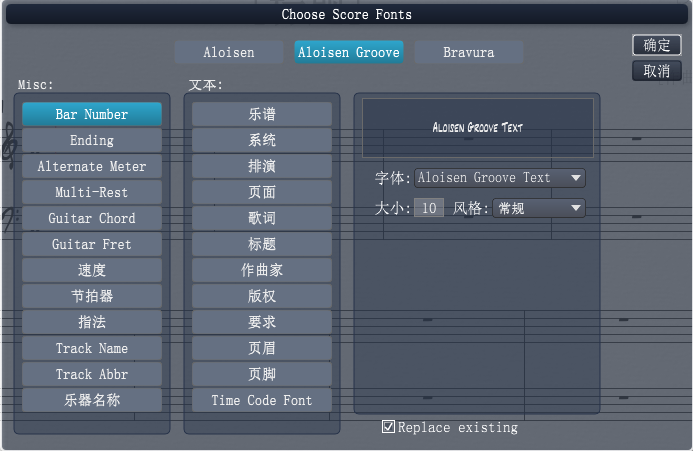Select the Guitar Fret item
693x451 pixels.
[x=92, y=245]
